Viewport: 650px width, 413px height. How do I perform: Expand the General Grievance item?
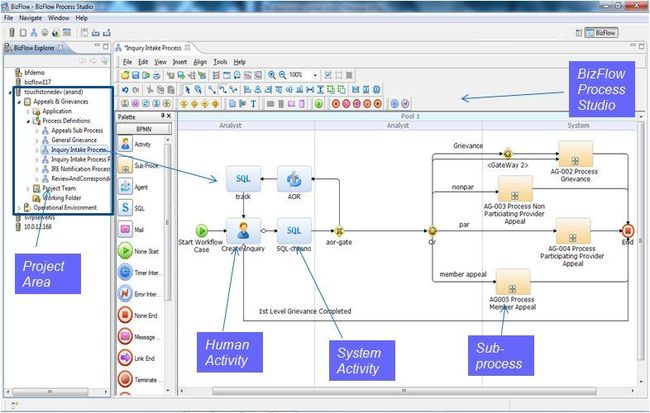click(37, 140)
